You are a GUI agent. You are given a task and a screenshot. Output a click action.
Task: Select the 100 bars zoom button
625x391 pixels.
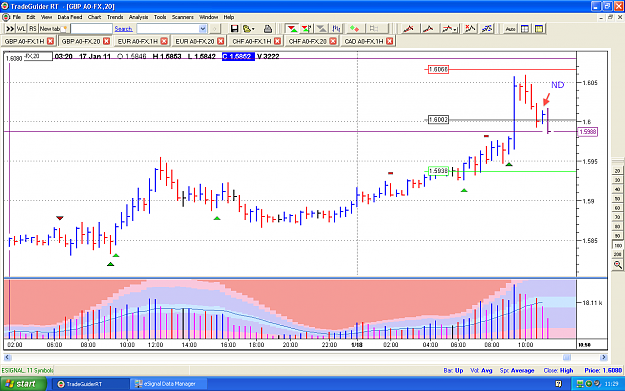617,246
